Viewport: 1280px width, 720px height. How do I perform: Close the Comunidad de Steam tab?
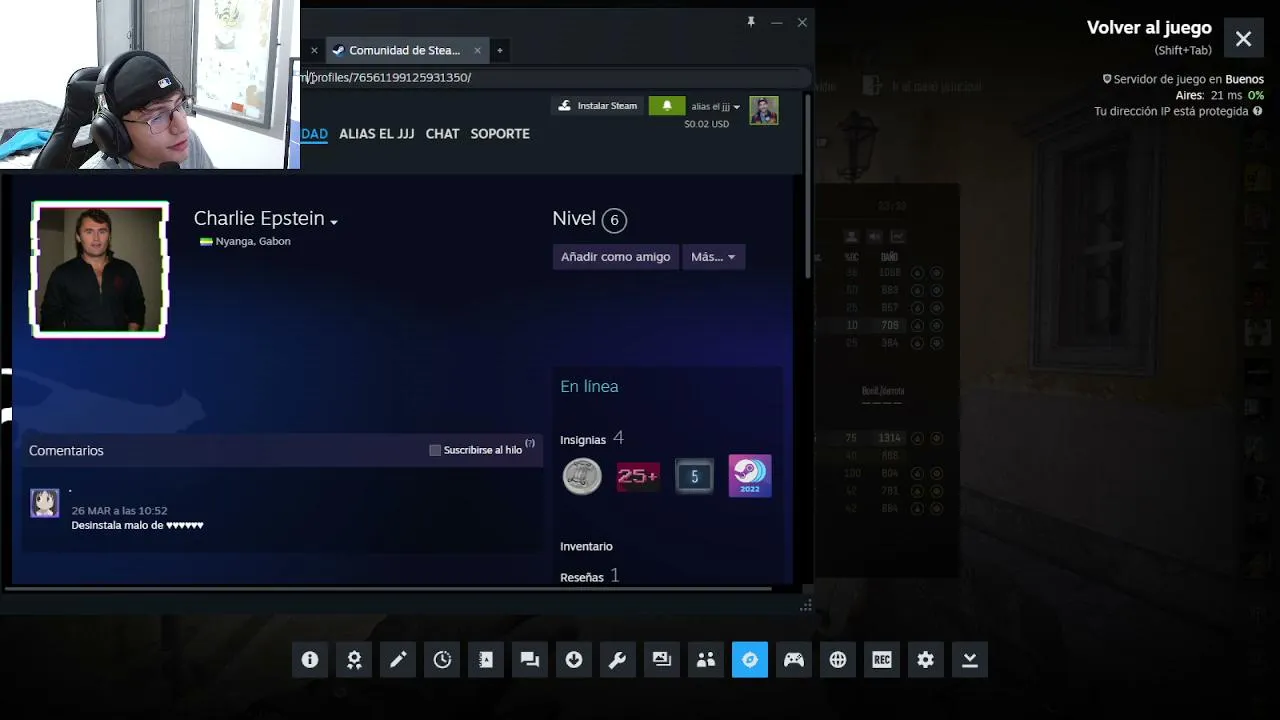click(x=477, y=50)
